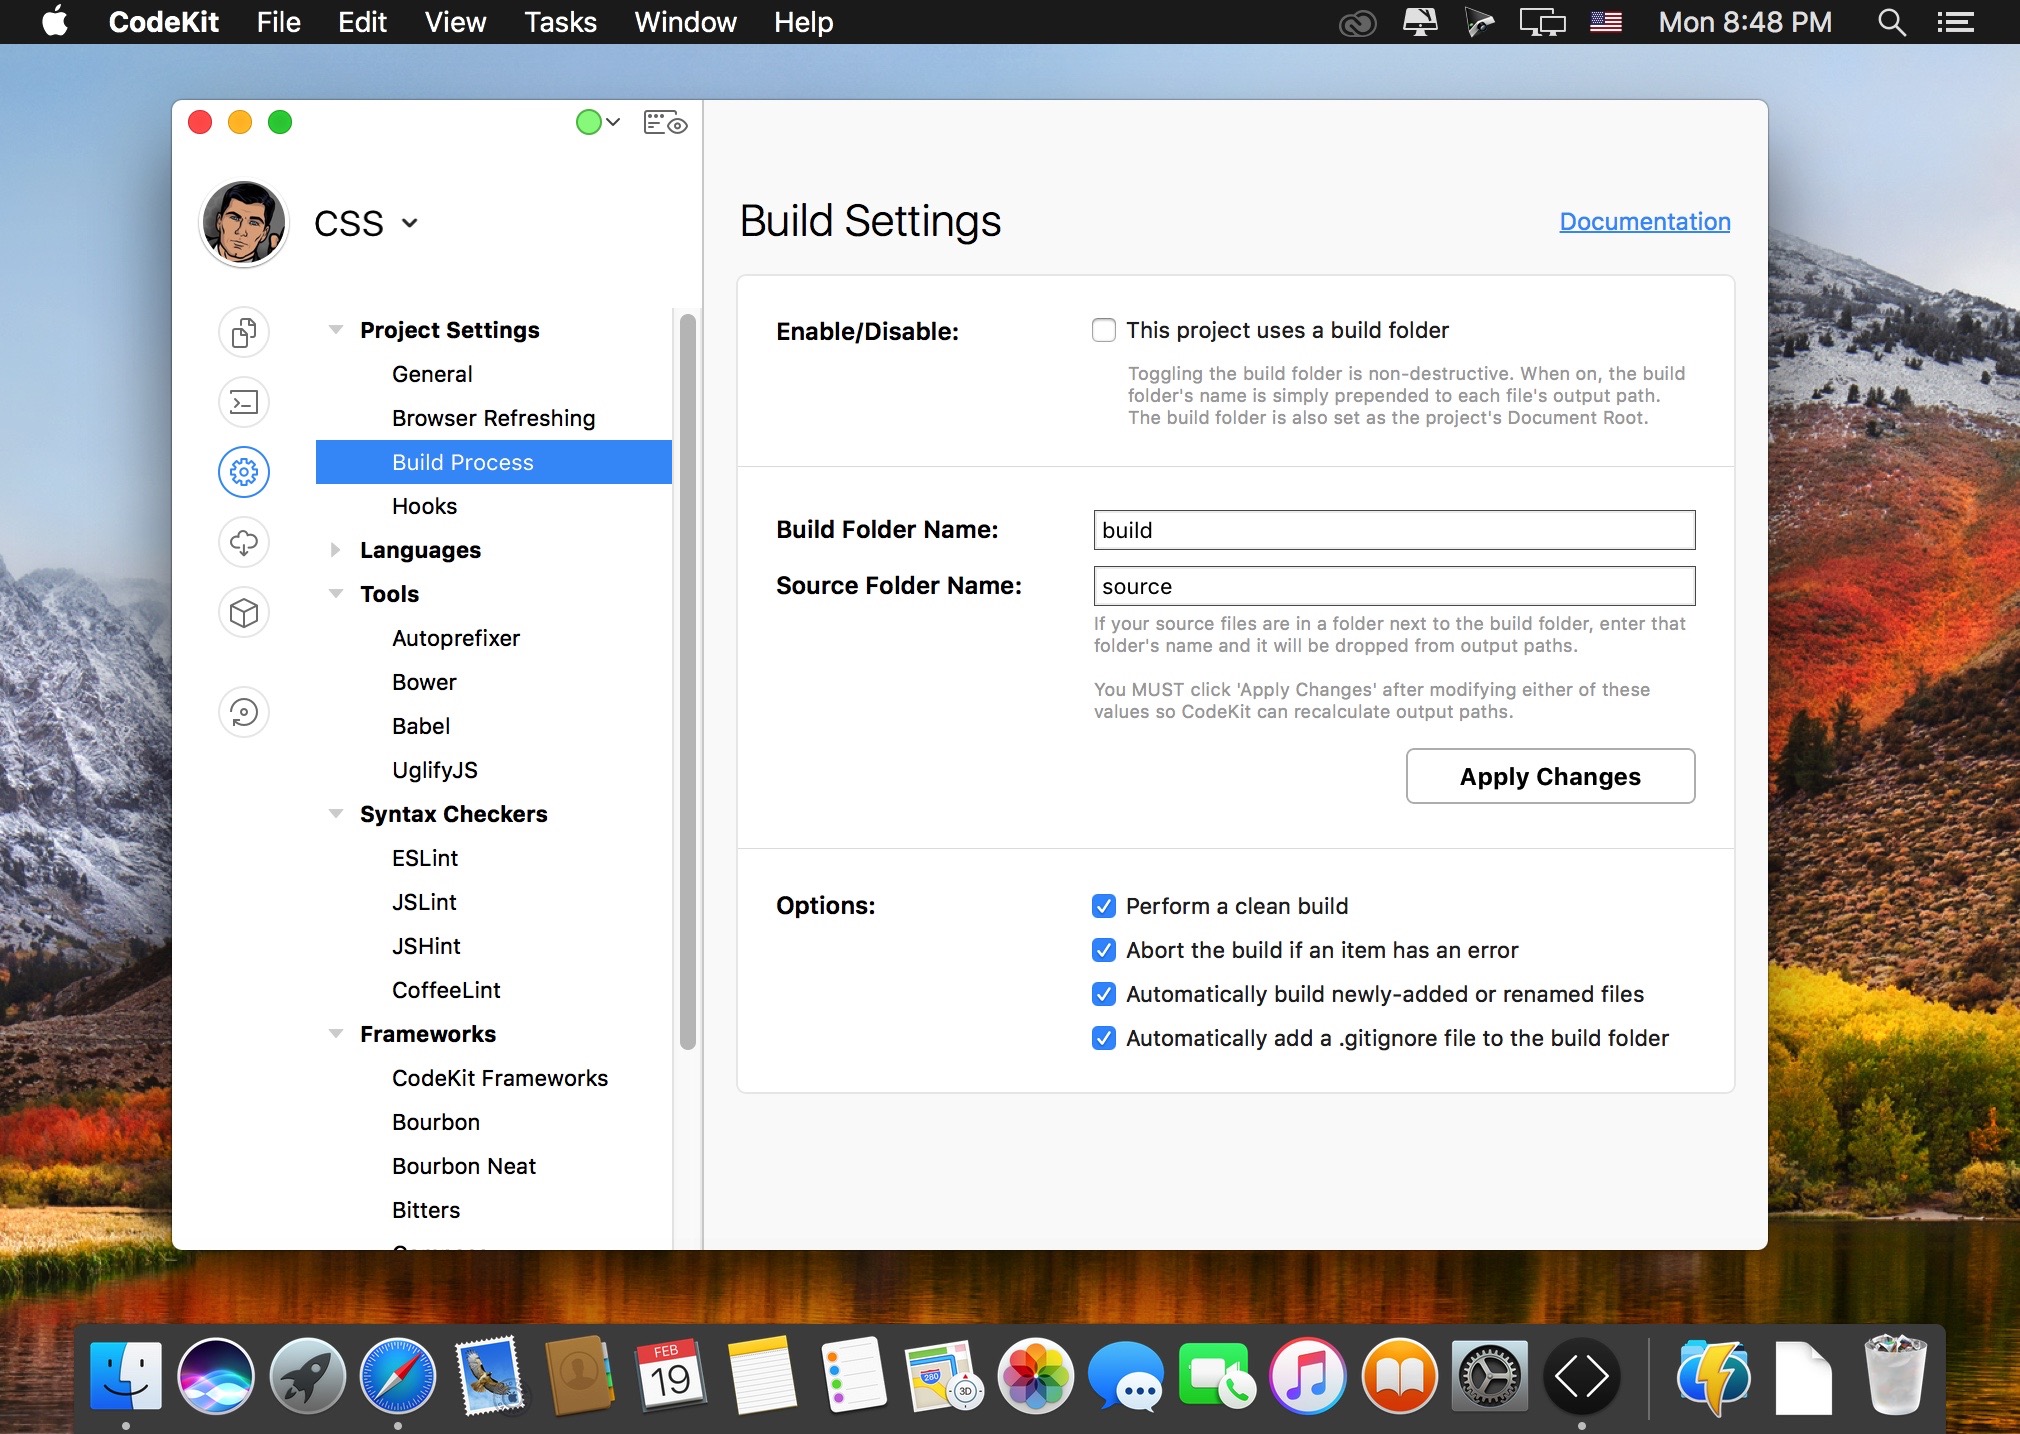
Task: Collapse the Syntax Checkers section
Action: point(336,813)
